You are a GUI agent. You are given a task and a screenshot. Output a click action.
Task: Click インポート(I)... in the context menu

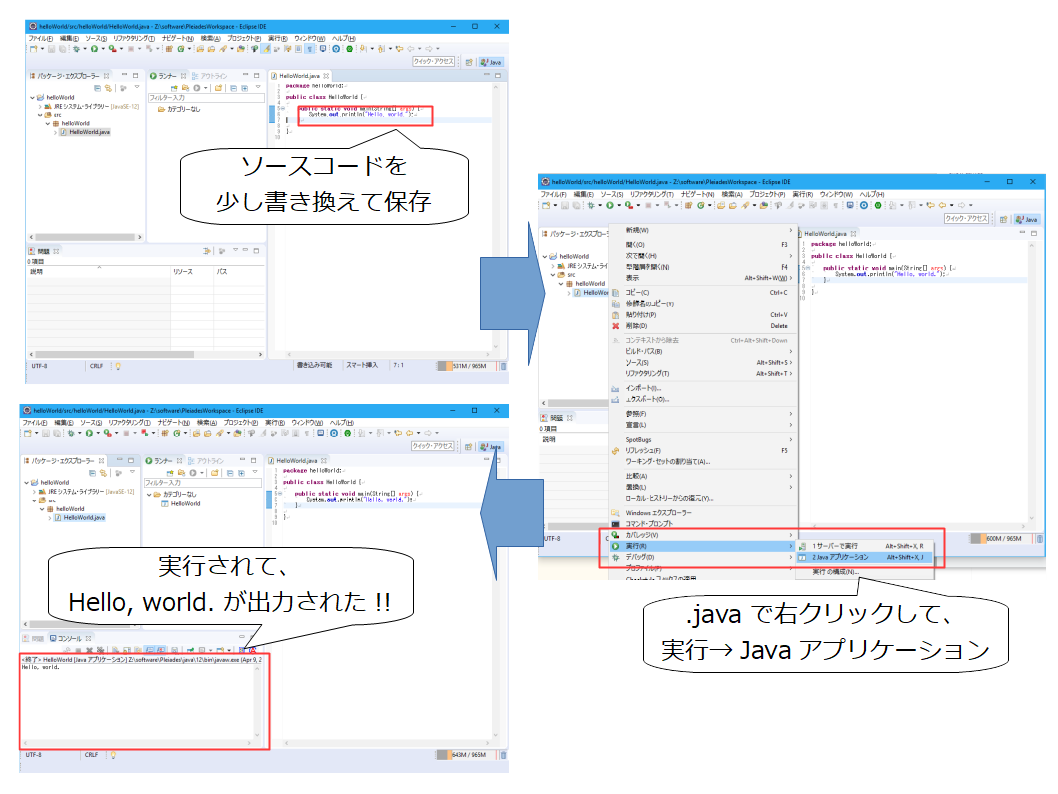(x=702, y=388)
